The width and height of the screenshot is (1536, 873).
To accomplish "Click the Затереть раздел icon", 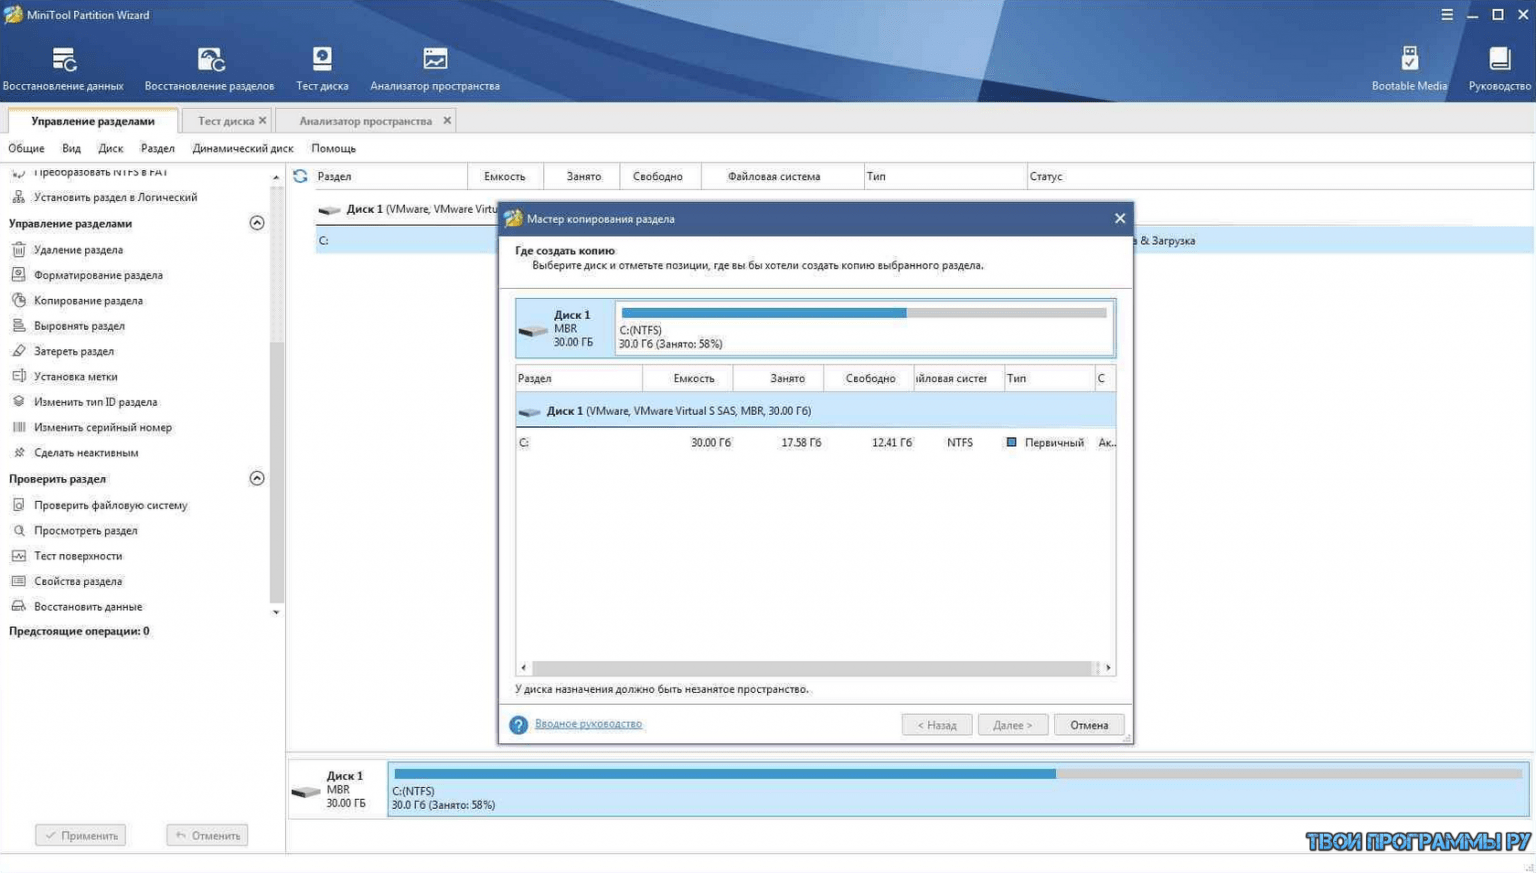I will pyautogui.click(x=19, y=351).
